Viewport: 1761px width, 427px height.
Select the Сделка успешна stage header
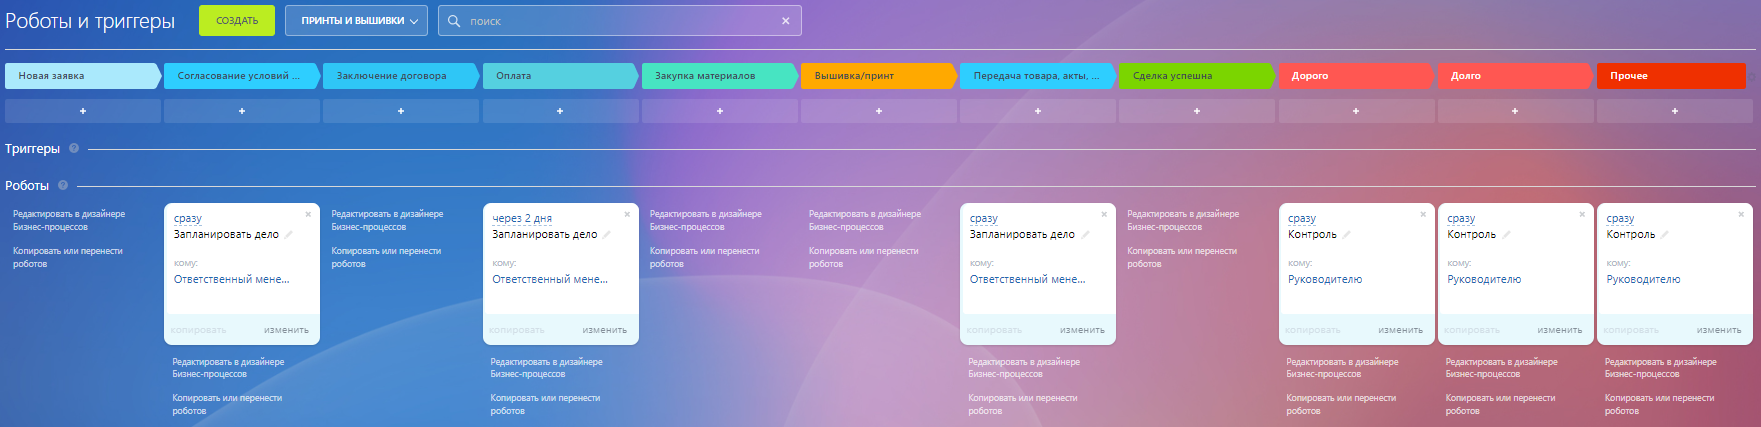pos(1197,76)
